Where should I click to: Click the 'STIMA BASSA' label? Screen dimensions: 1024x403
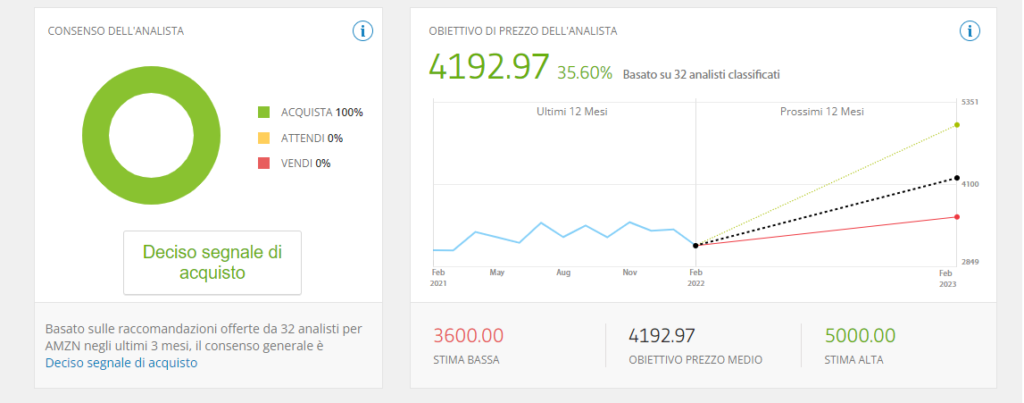[x=466, y=360]
